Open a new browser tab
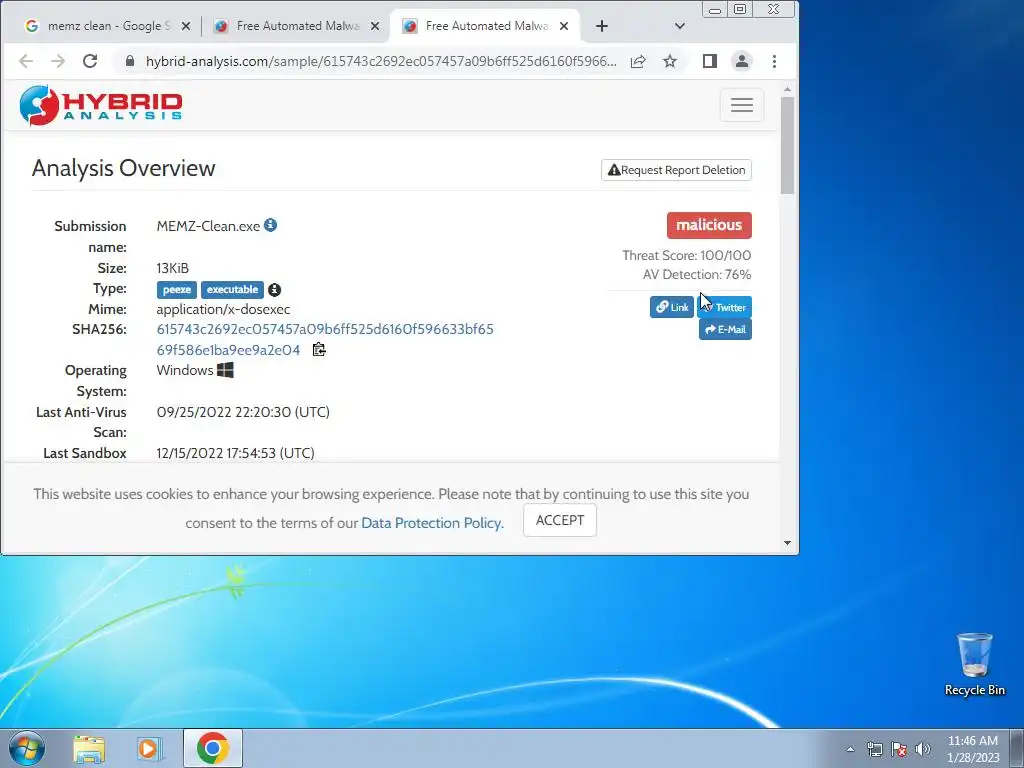This screenshot has height=768, width=1024. (x=602, y=26)
